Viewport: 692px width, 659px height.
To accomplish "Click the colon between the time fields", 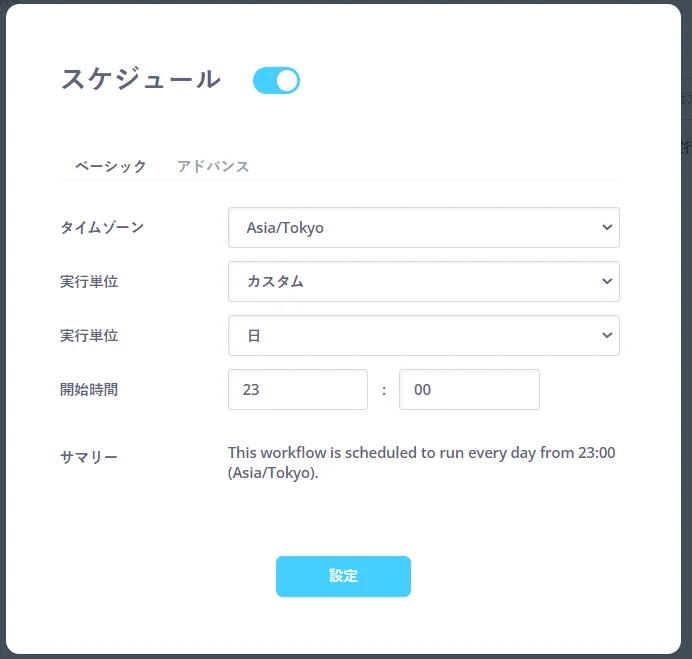I will click(x=384, y=391).
